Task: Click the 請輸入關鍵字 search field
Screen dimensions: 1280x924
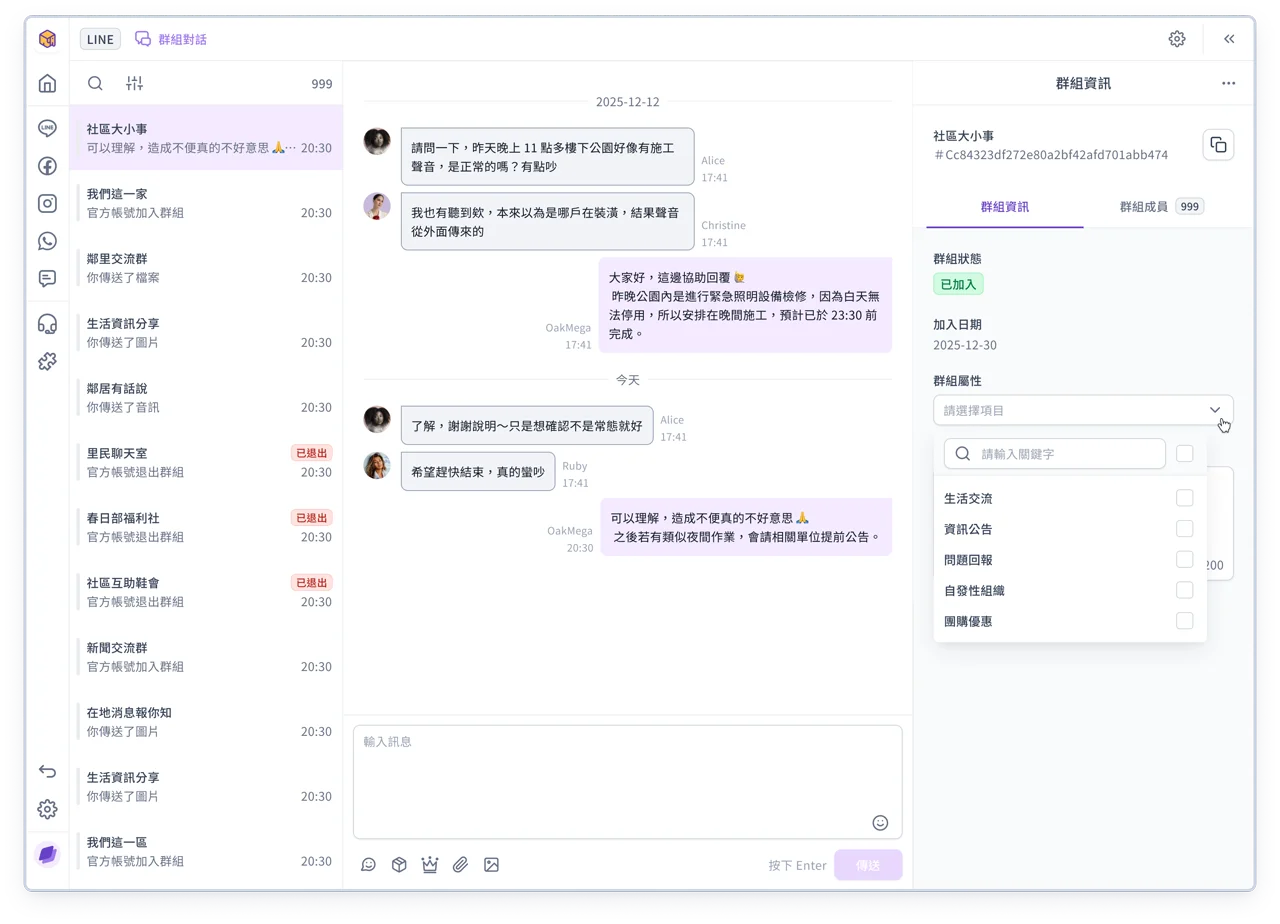Action: pos(1055,454)
